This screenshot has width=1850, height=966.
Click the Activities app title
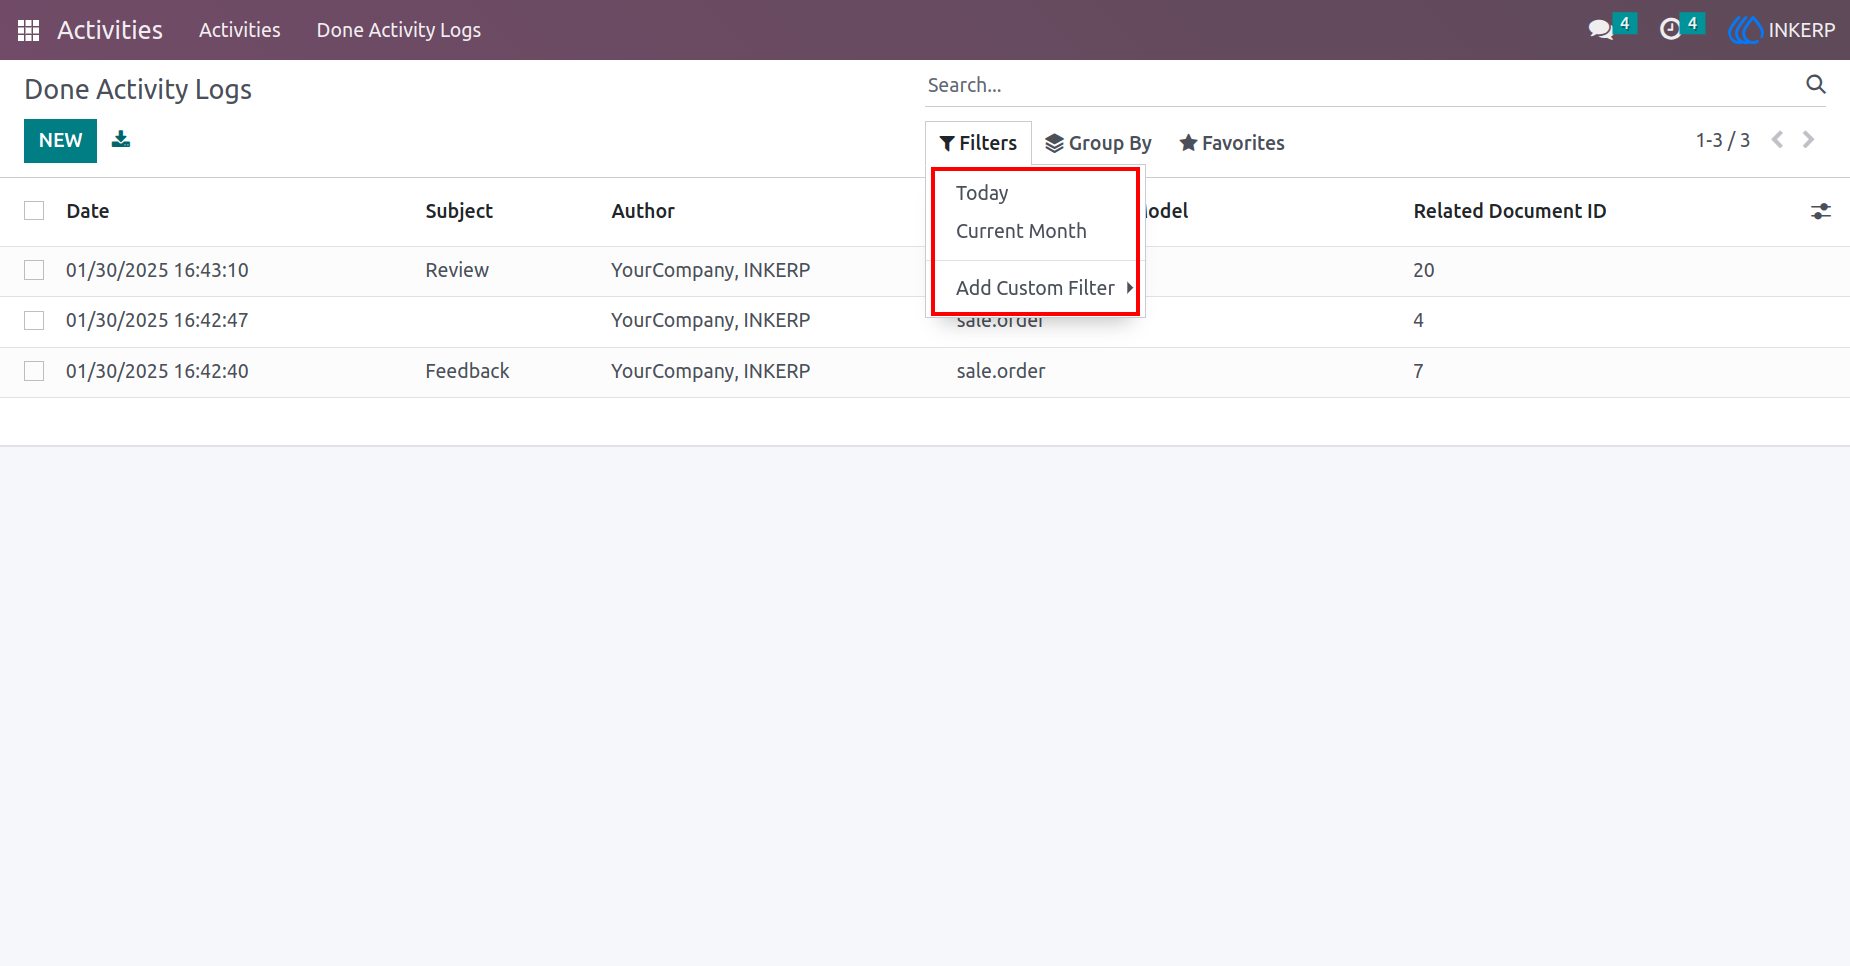click(x=110, y=30)
